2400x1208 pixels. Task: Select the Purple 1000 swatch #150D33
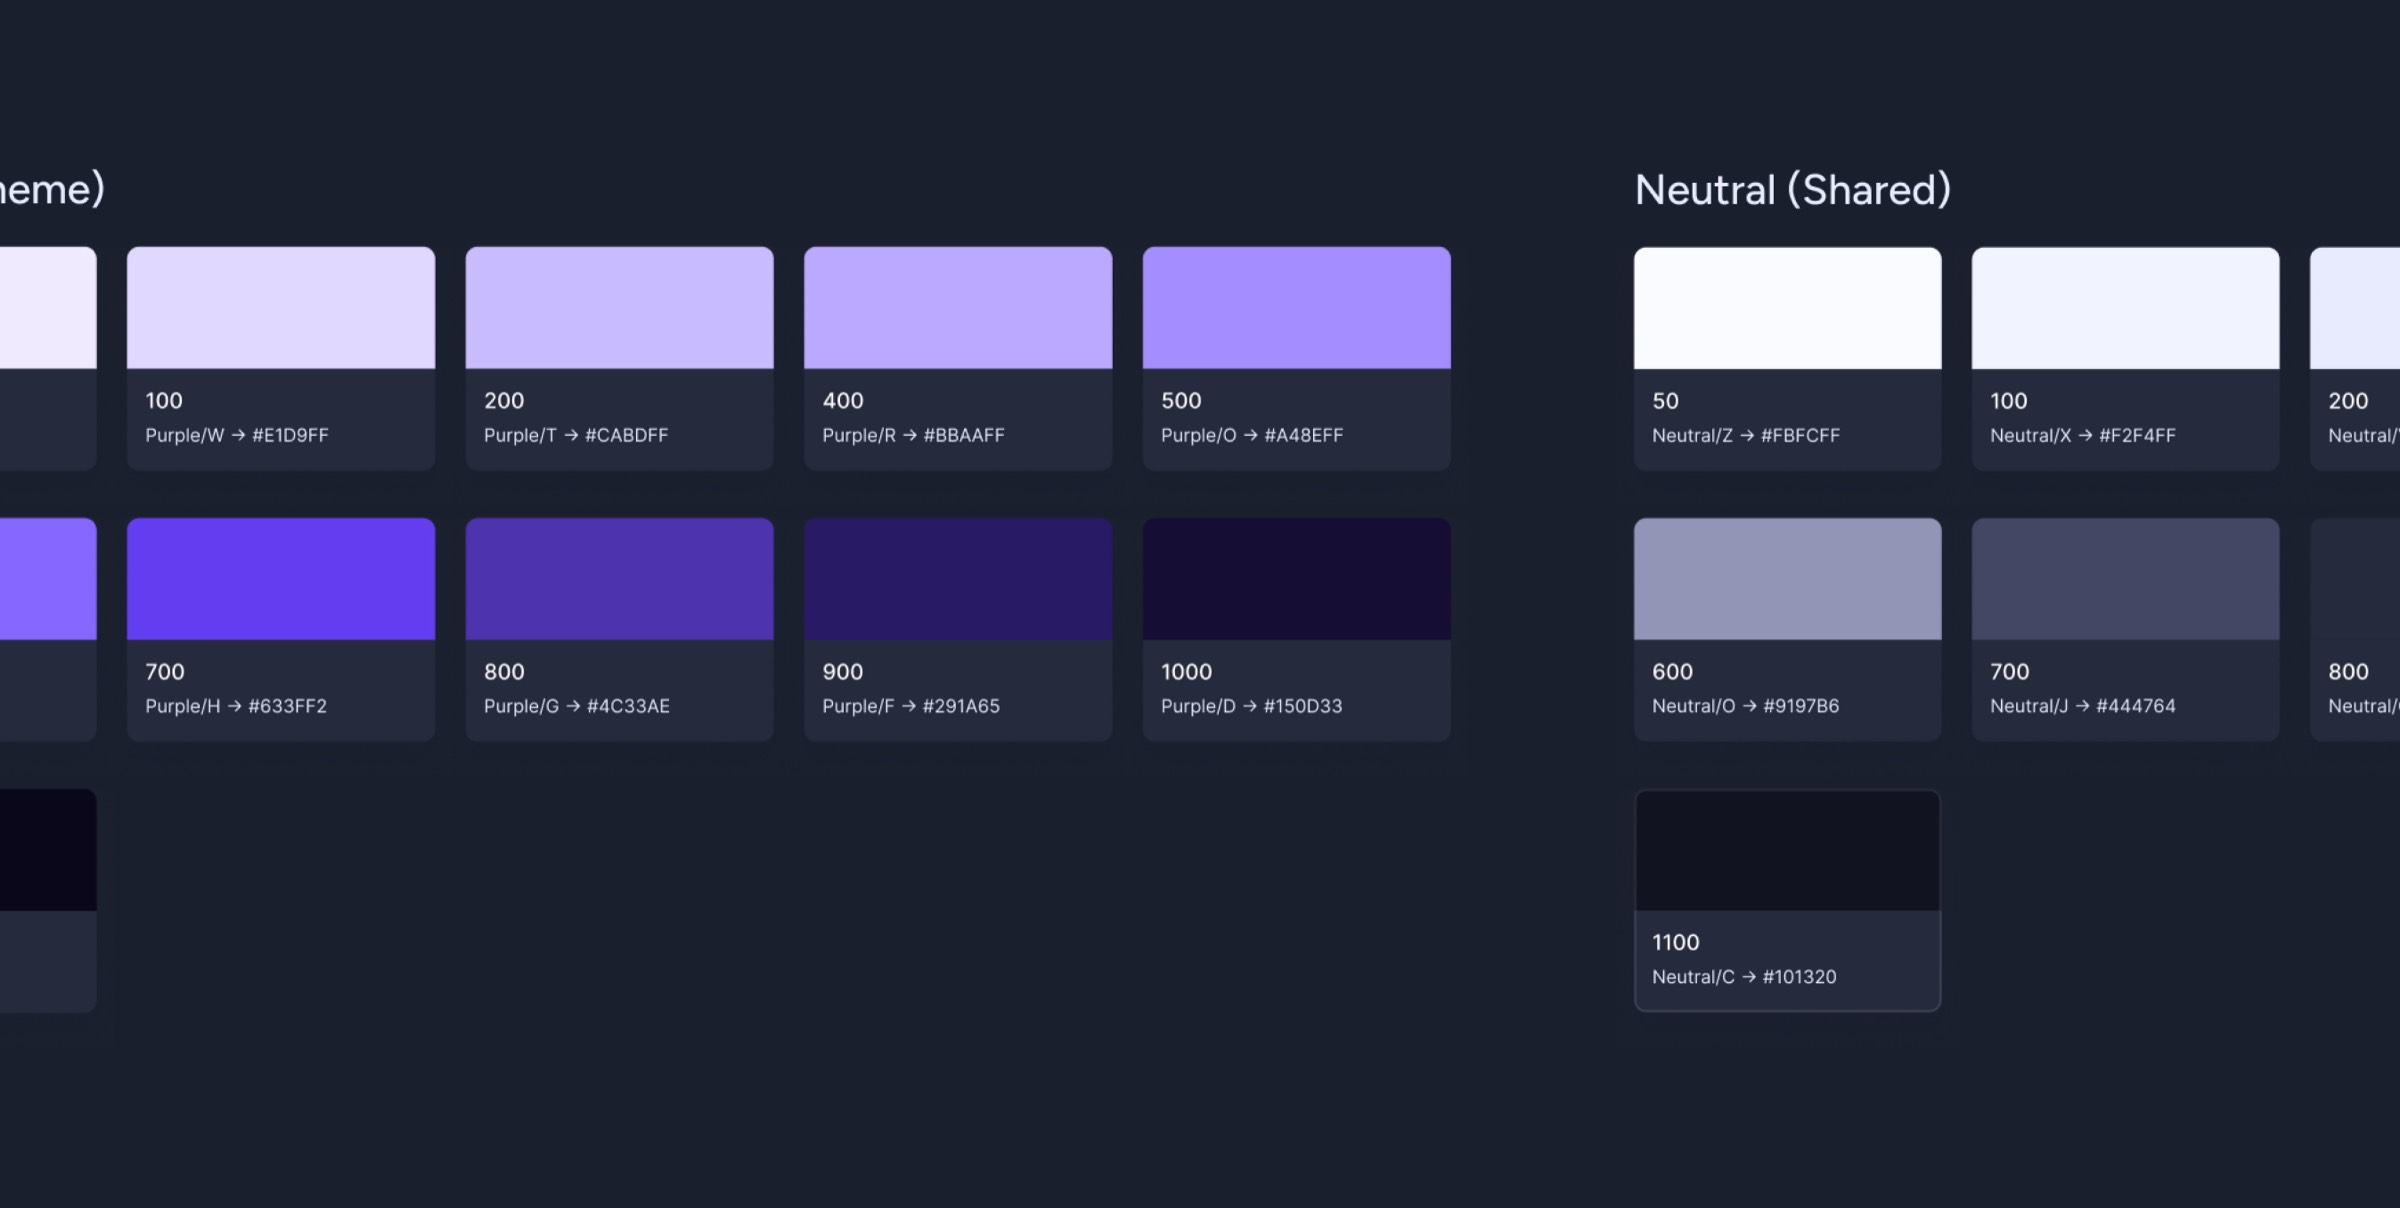(x=1296, y=579)
